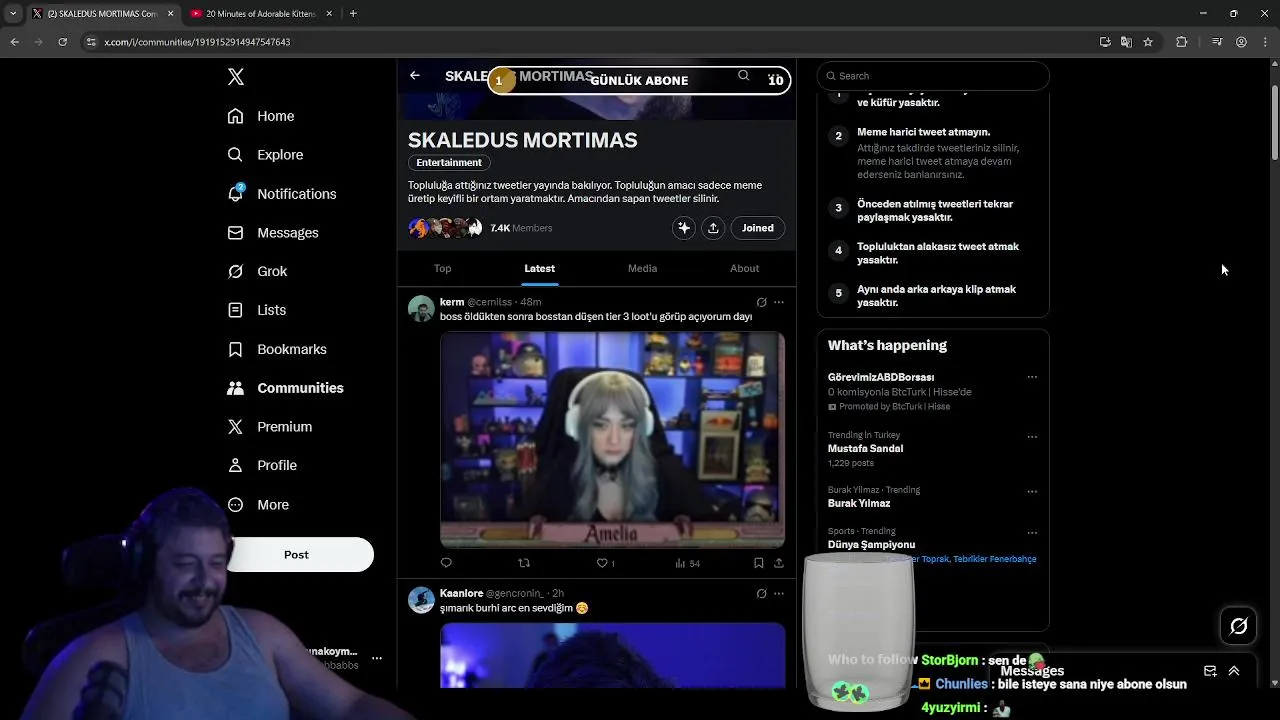Open a new browser tab
Screen dimensions: 1280x720
[353, 14]
